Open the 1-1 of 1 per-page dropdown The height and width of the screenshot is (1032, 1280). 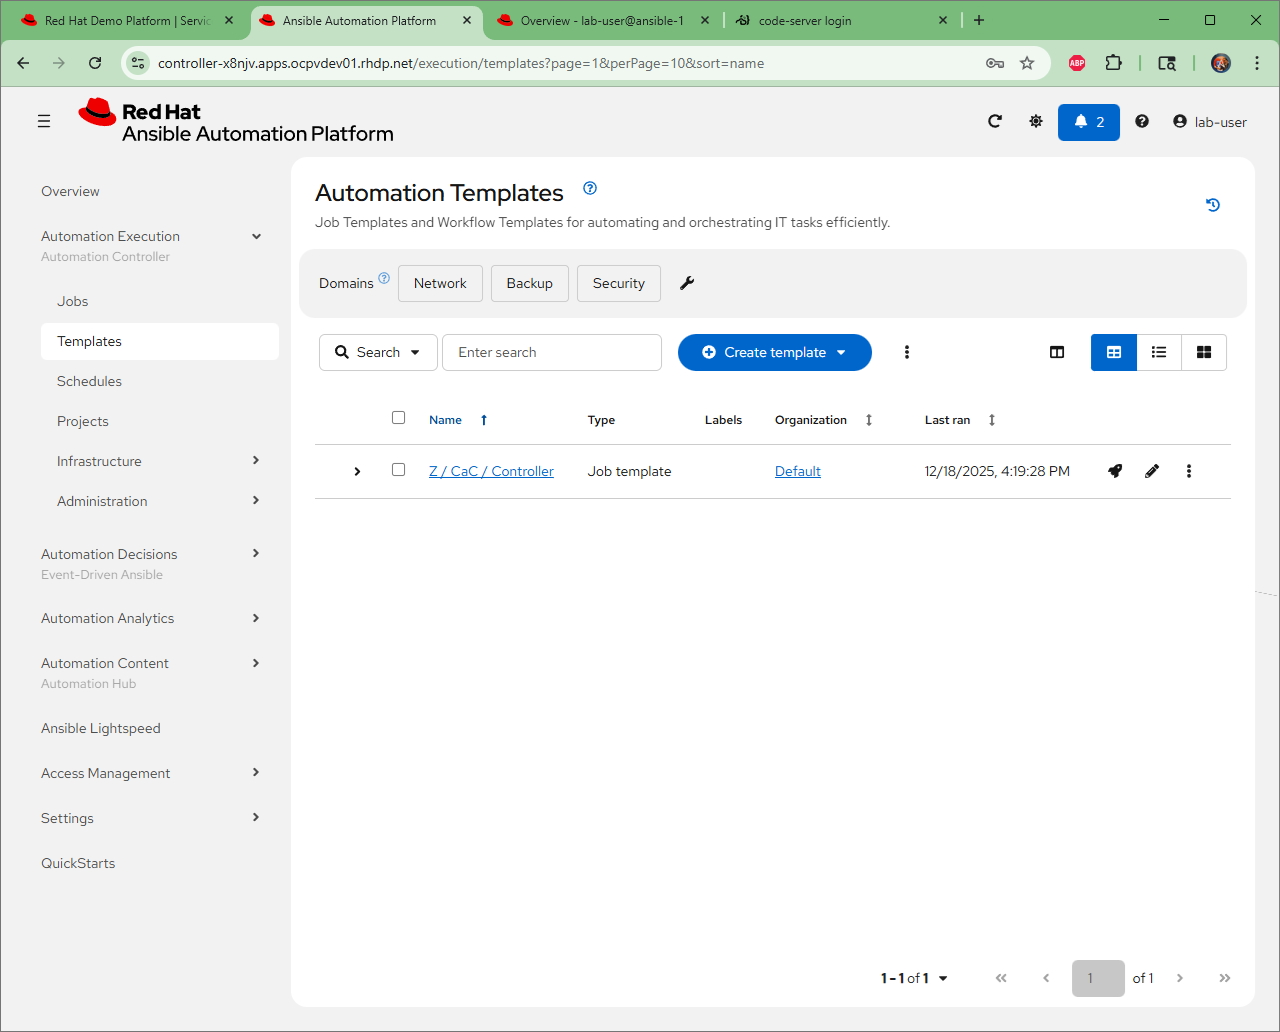point(914,978)
